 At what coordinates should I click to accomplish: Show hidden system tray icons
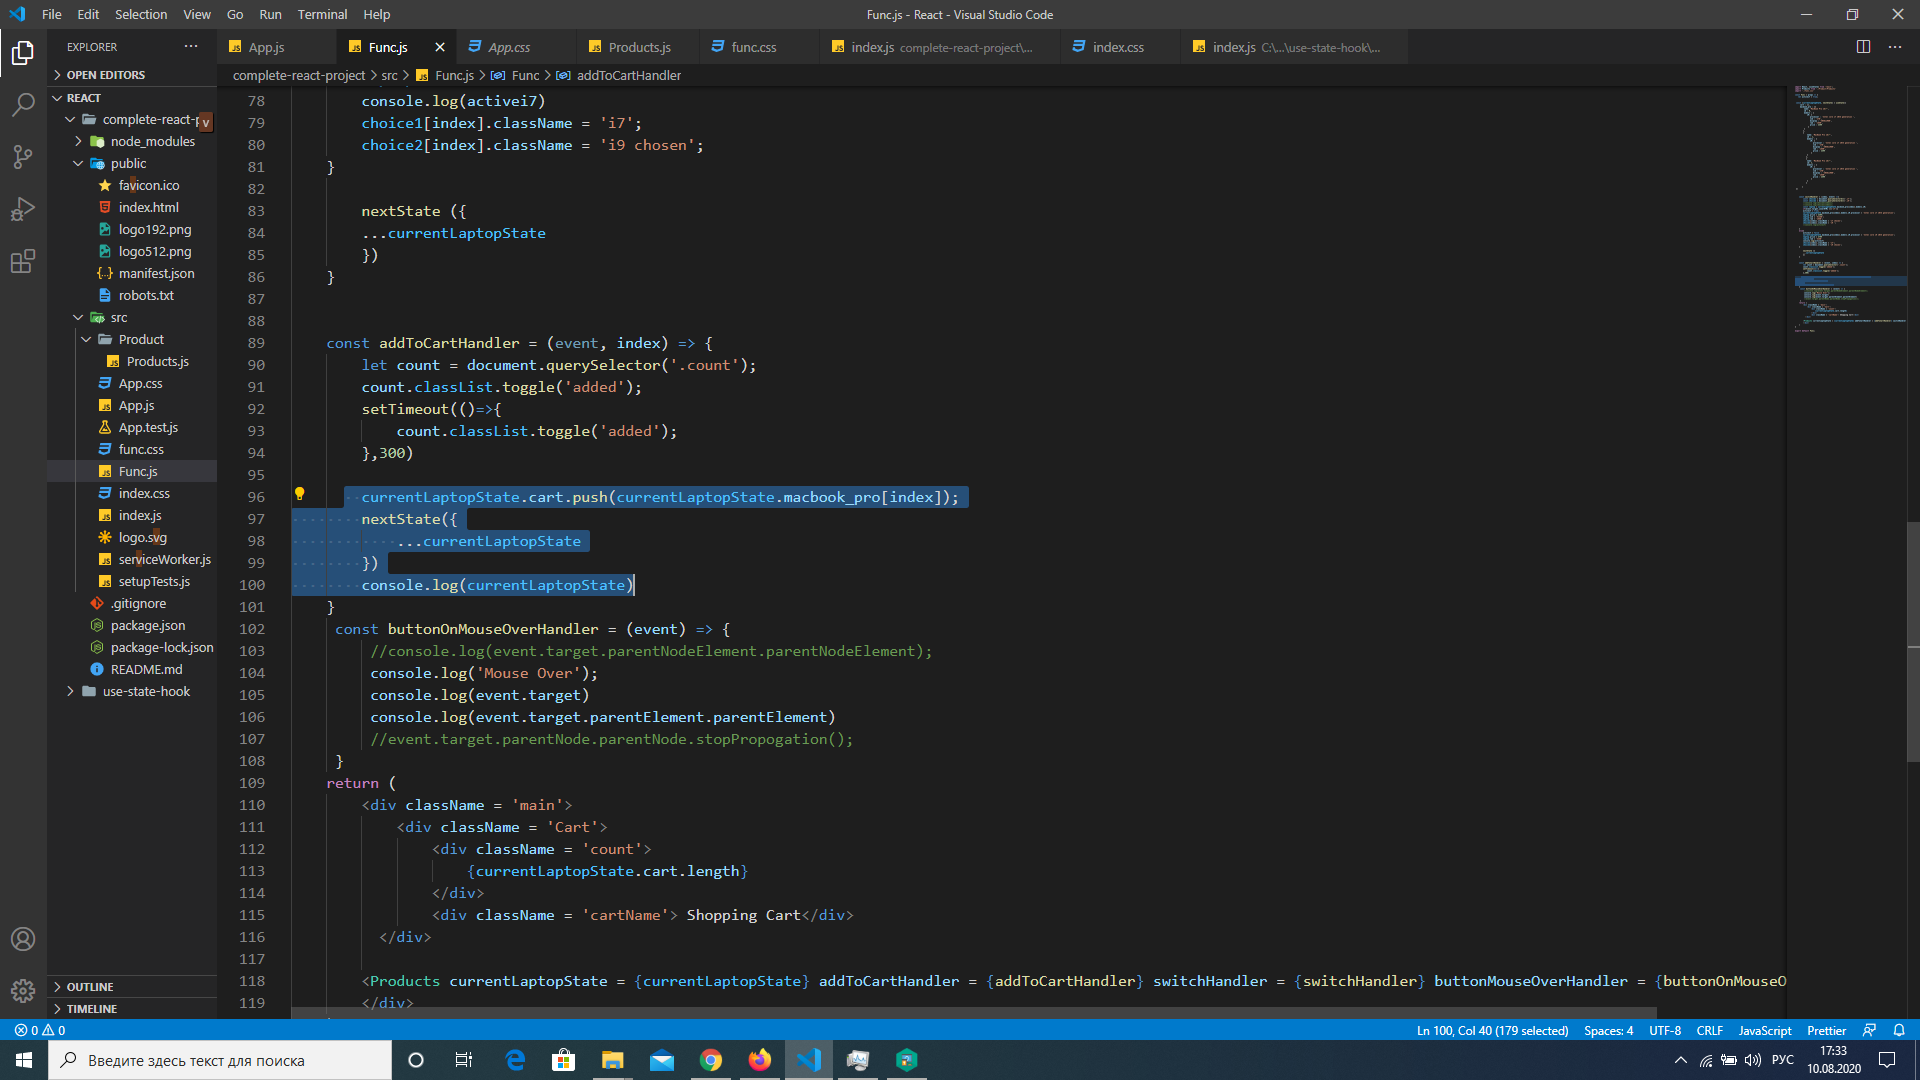1681,1060
